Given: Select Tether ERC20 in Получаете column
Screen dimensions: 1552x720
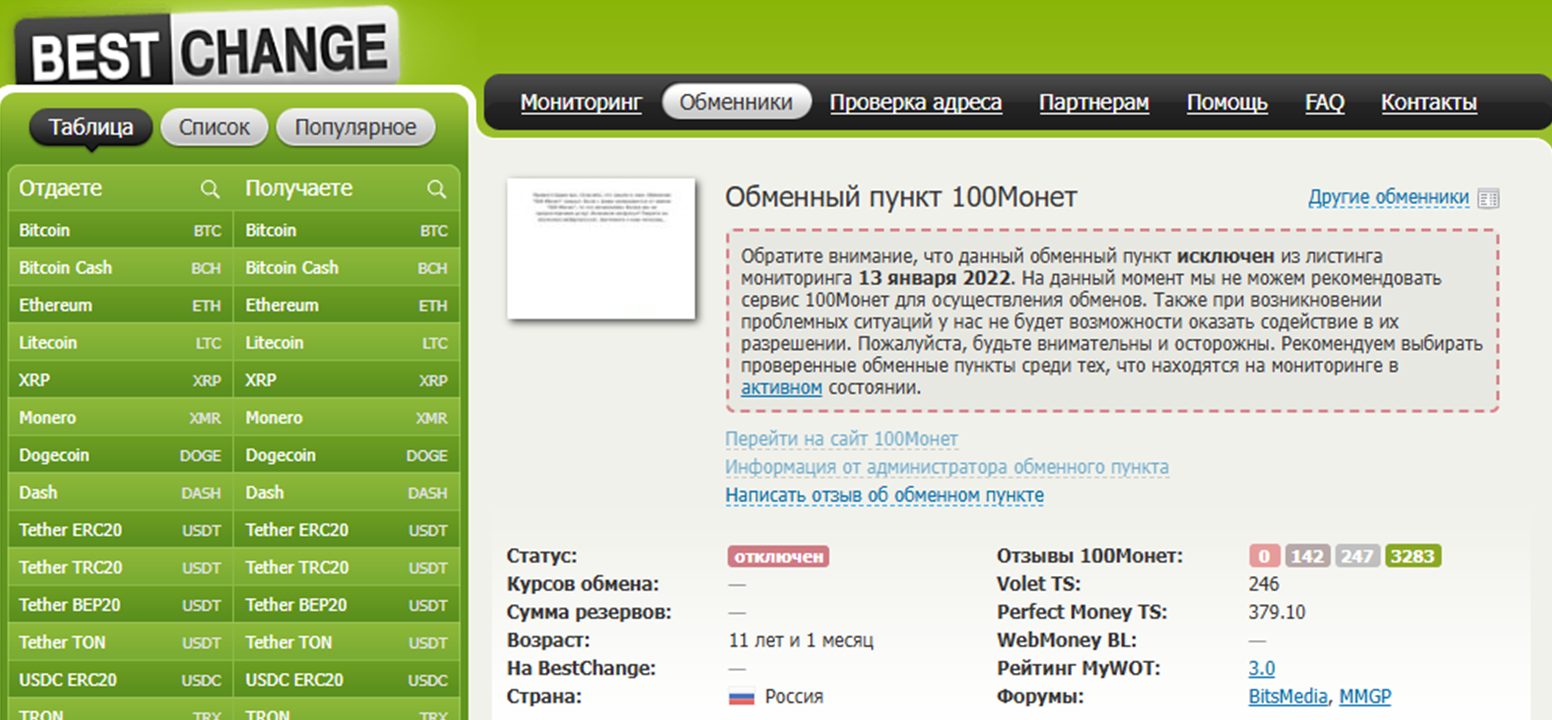Looking at the screenshot, I should pyautogui.click(x=347, y=530).
